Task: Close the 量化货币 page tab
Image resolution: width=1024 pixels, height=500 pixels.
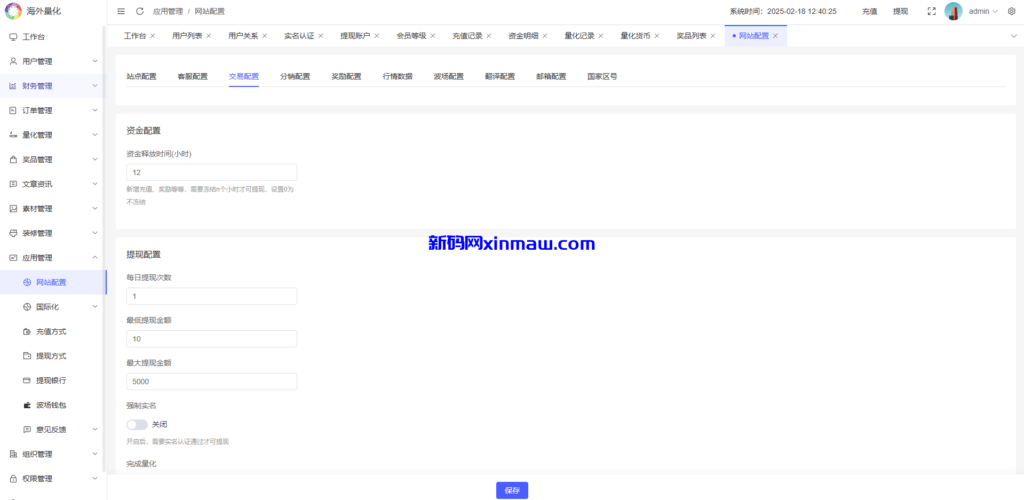Action: [656, 36]
